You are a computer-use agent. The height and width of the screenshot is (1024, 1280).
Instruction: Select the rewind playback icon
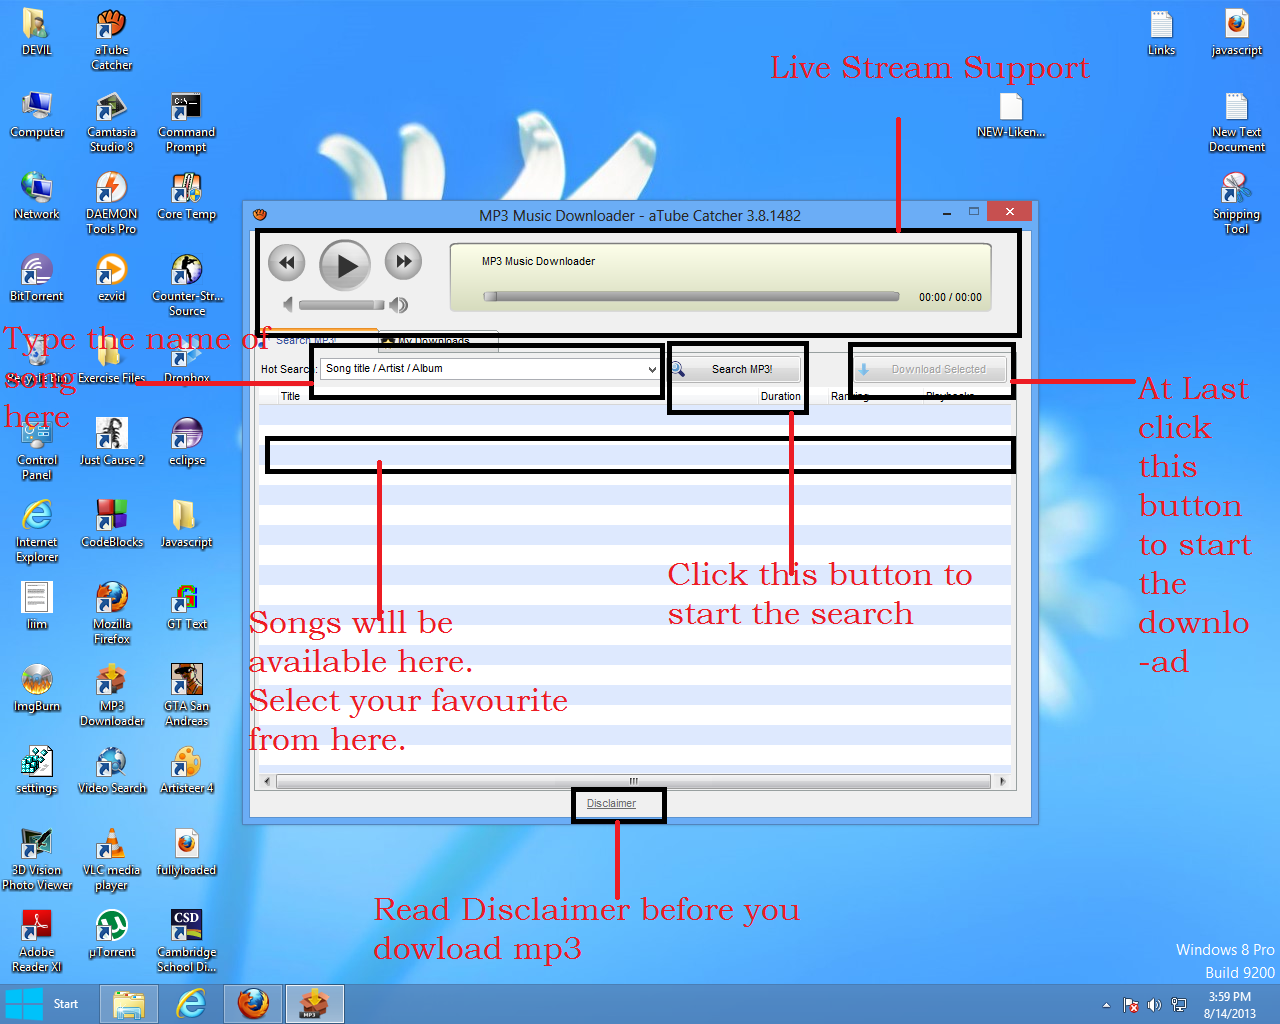click(286, 262)
